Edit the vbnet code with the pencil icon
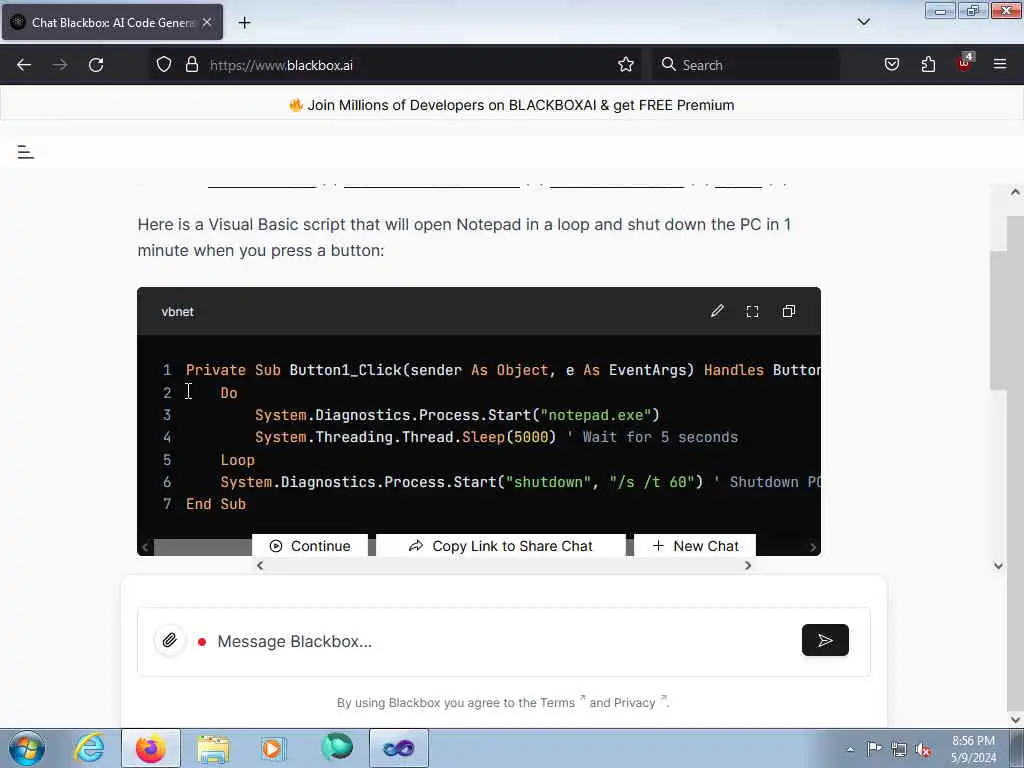The image size is (1024, 768). pyautogui.click(x=717, y=312)
